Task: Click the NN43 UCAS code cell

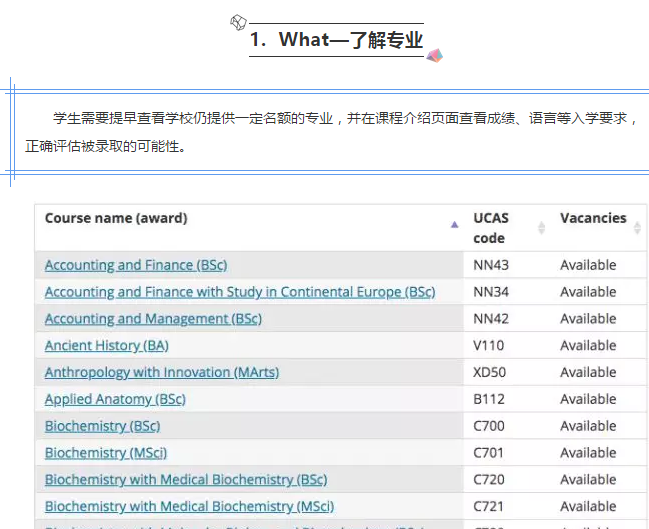Action: [x=491, y=265]
